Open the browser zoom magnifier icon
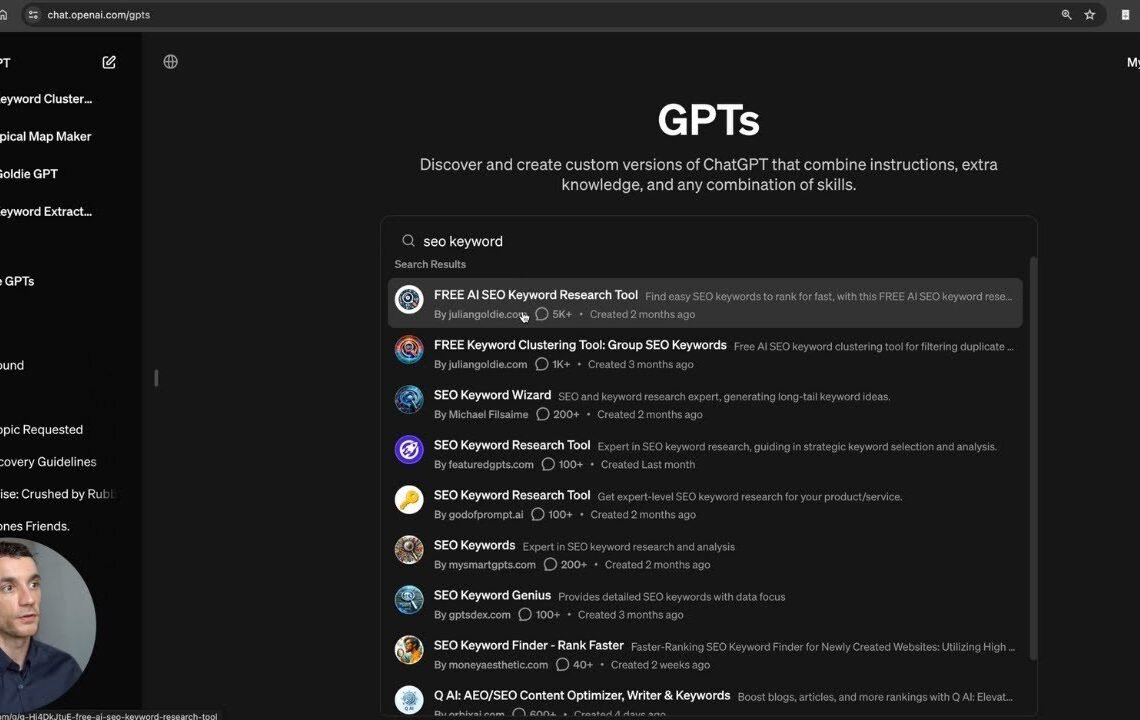The width and height of the screenshot is (1140, 720). 1066,15
